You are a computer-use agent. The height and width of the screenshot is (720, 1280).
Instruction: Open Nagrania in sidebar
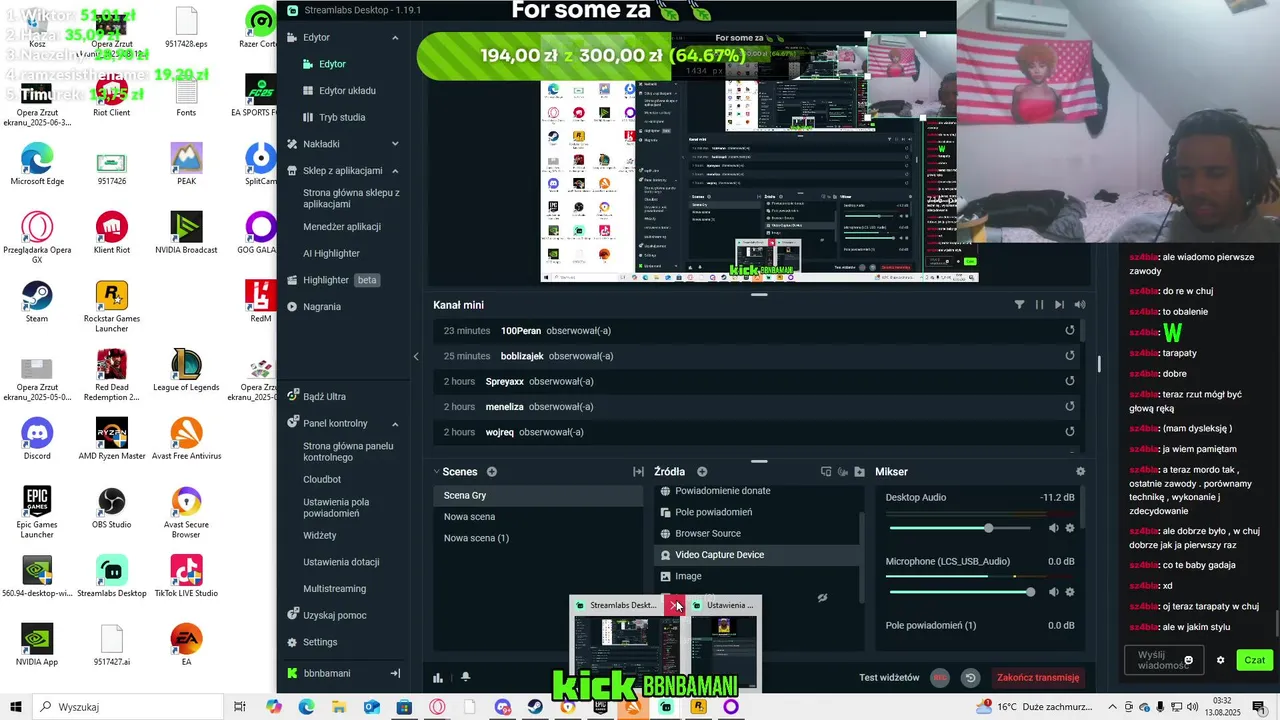(x=322, y=307)
